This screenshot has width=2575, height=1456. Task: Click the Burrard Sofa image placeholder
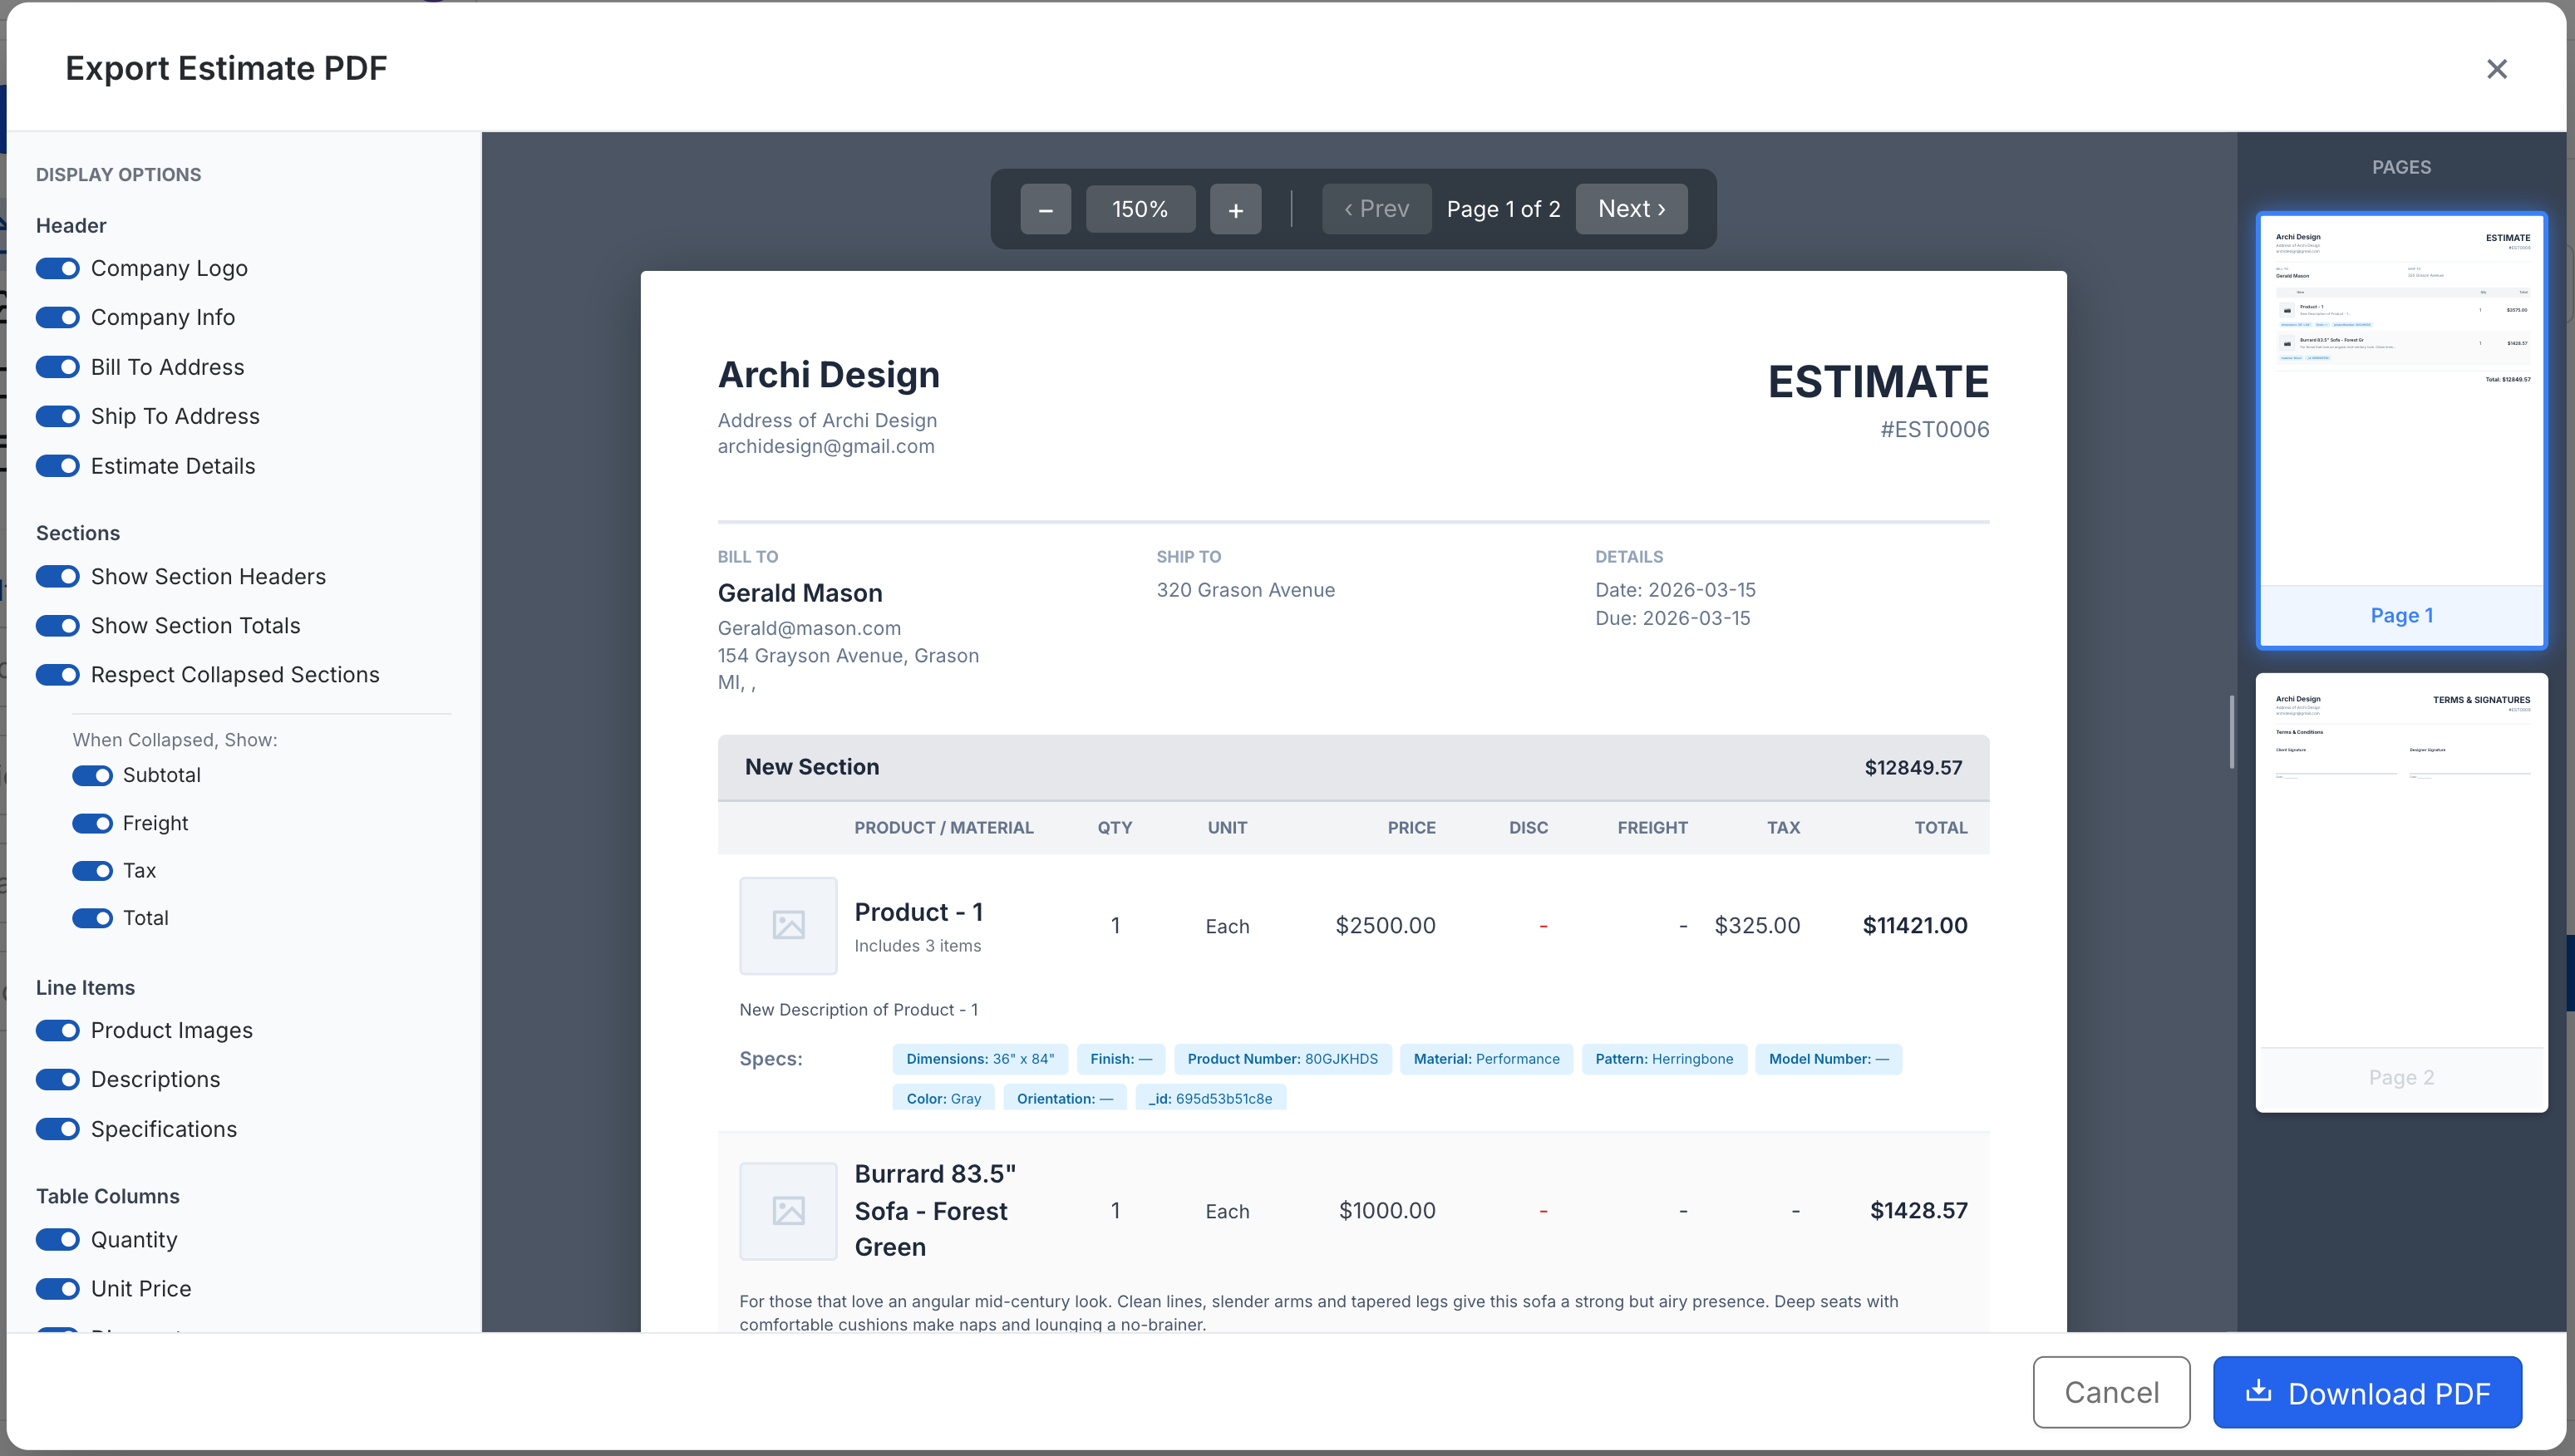pyautogui.click(x=788, y=1210)
